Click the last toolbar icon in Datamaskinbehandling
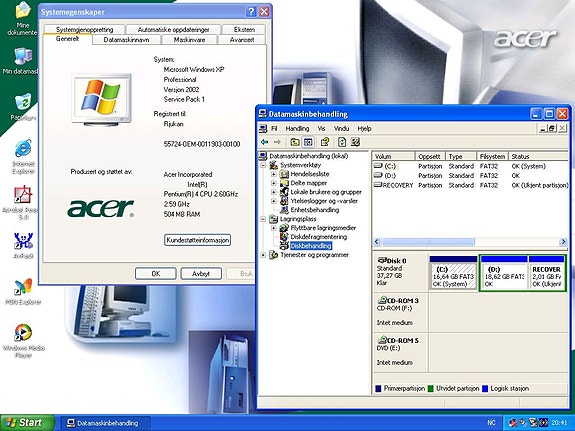Screen dimensions: 575x431 click(355, 142)
